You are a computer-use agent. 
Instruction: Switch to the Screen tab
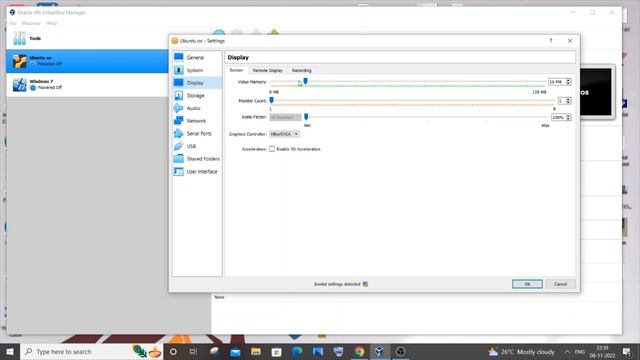(236, 70)
